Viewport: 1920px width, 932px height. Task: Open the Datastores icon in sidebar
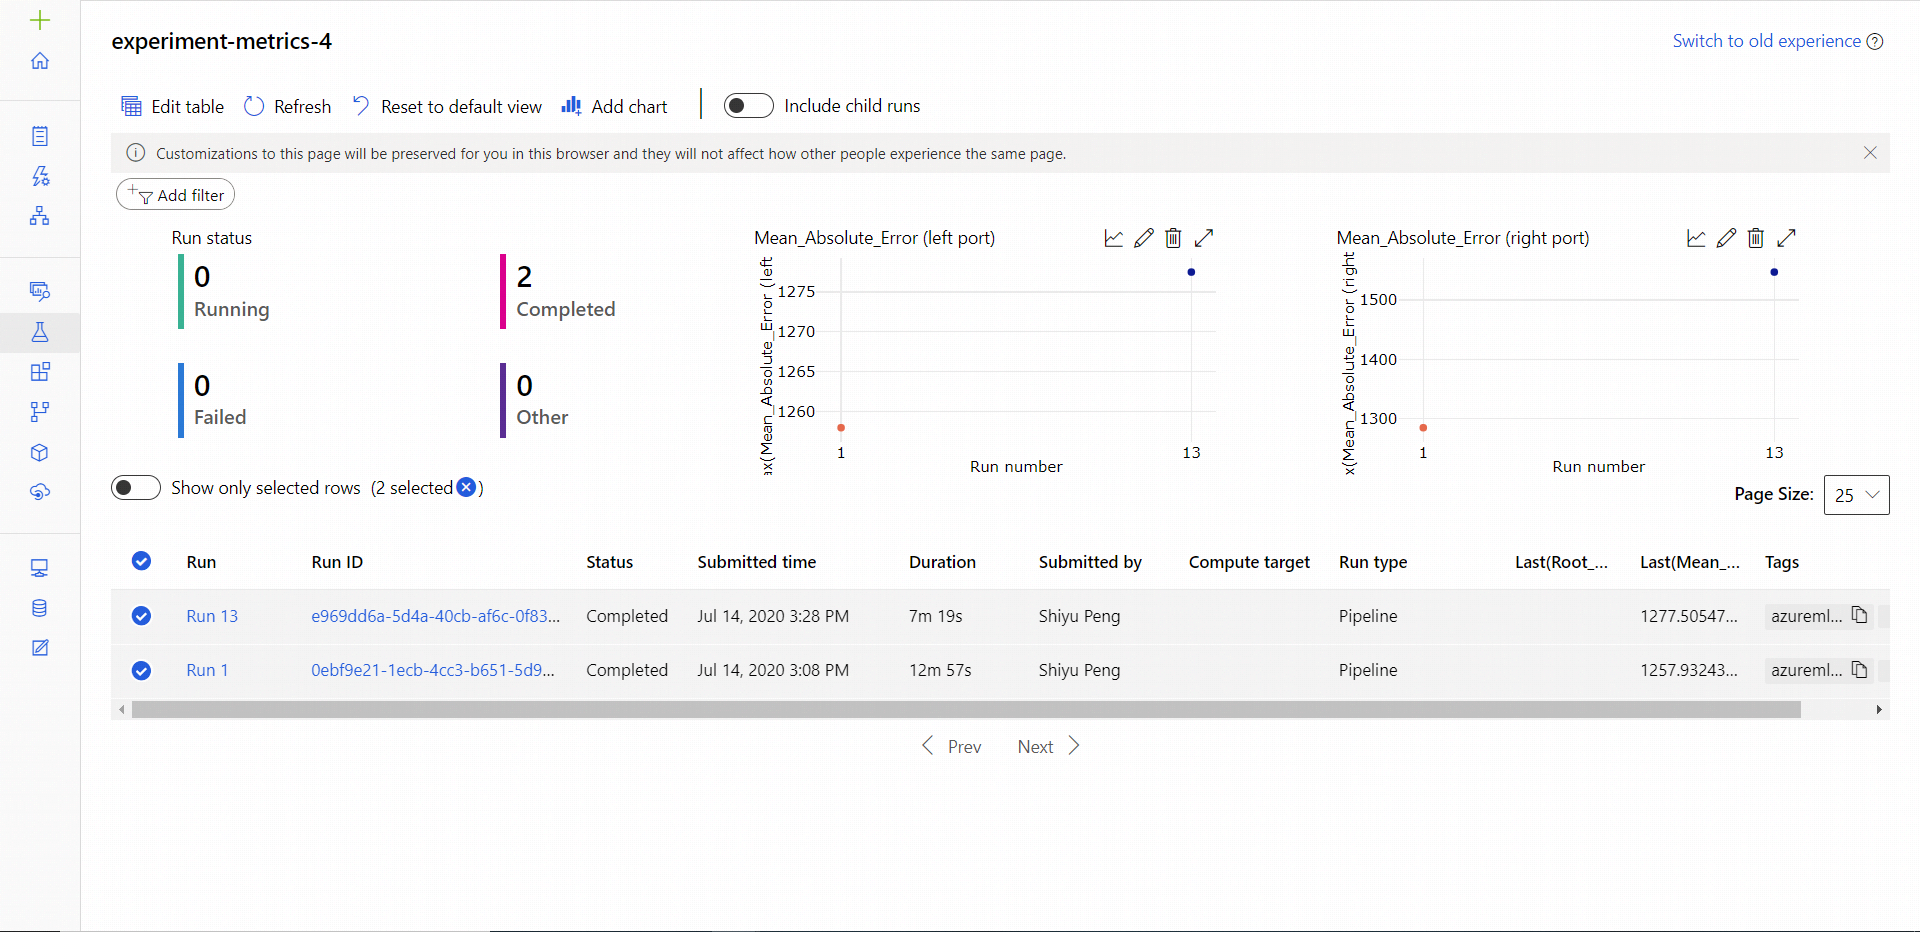coord(40,608)
